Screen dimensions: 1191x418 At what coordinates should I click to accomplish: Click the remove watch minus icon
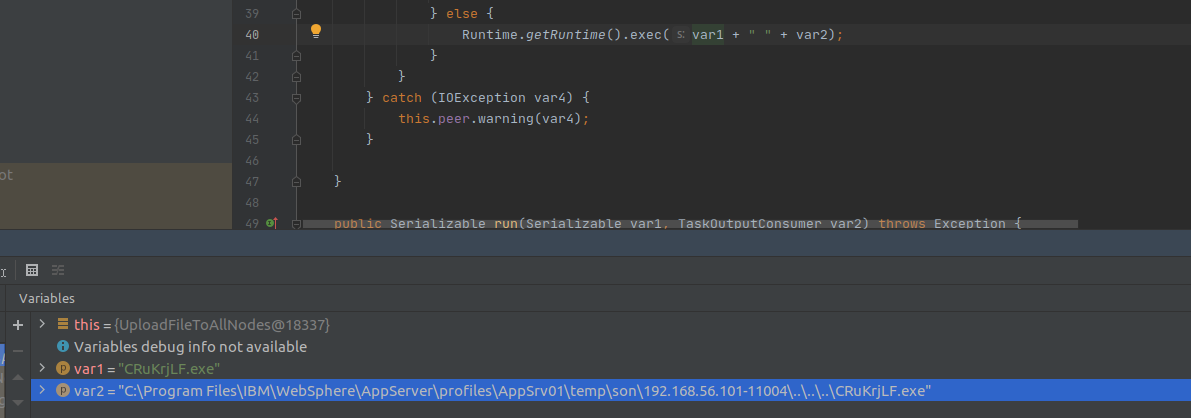point(18,350)
